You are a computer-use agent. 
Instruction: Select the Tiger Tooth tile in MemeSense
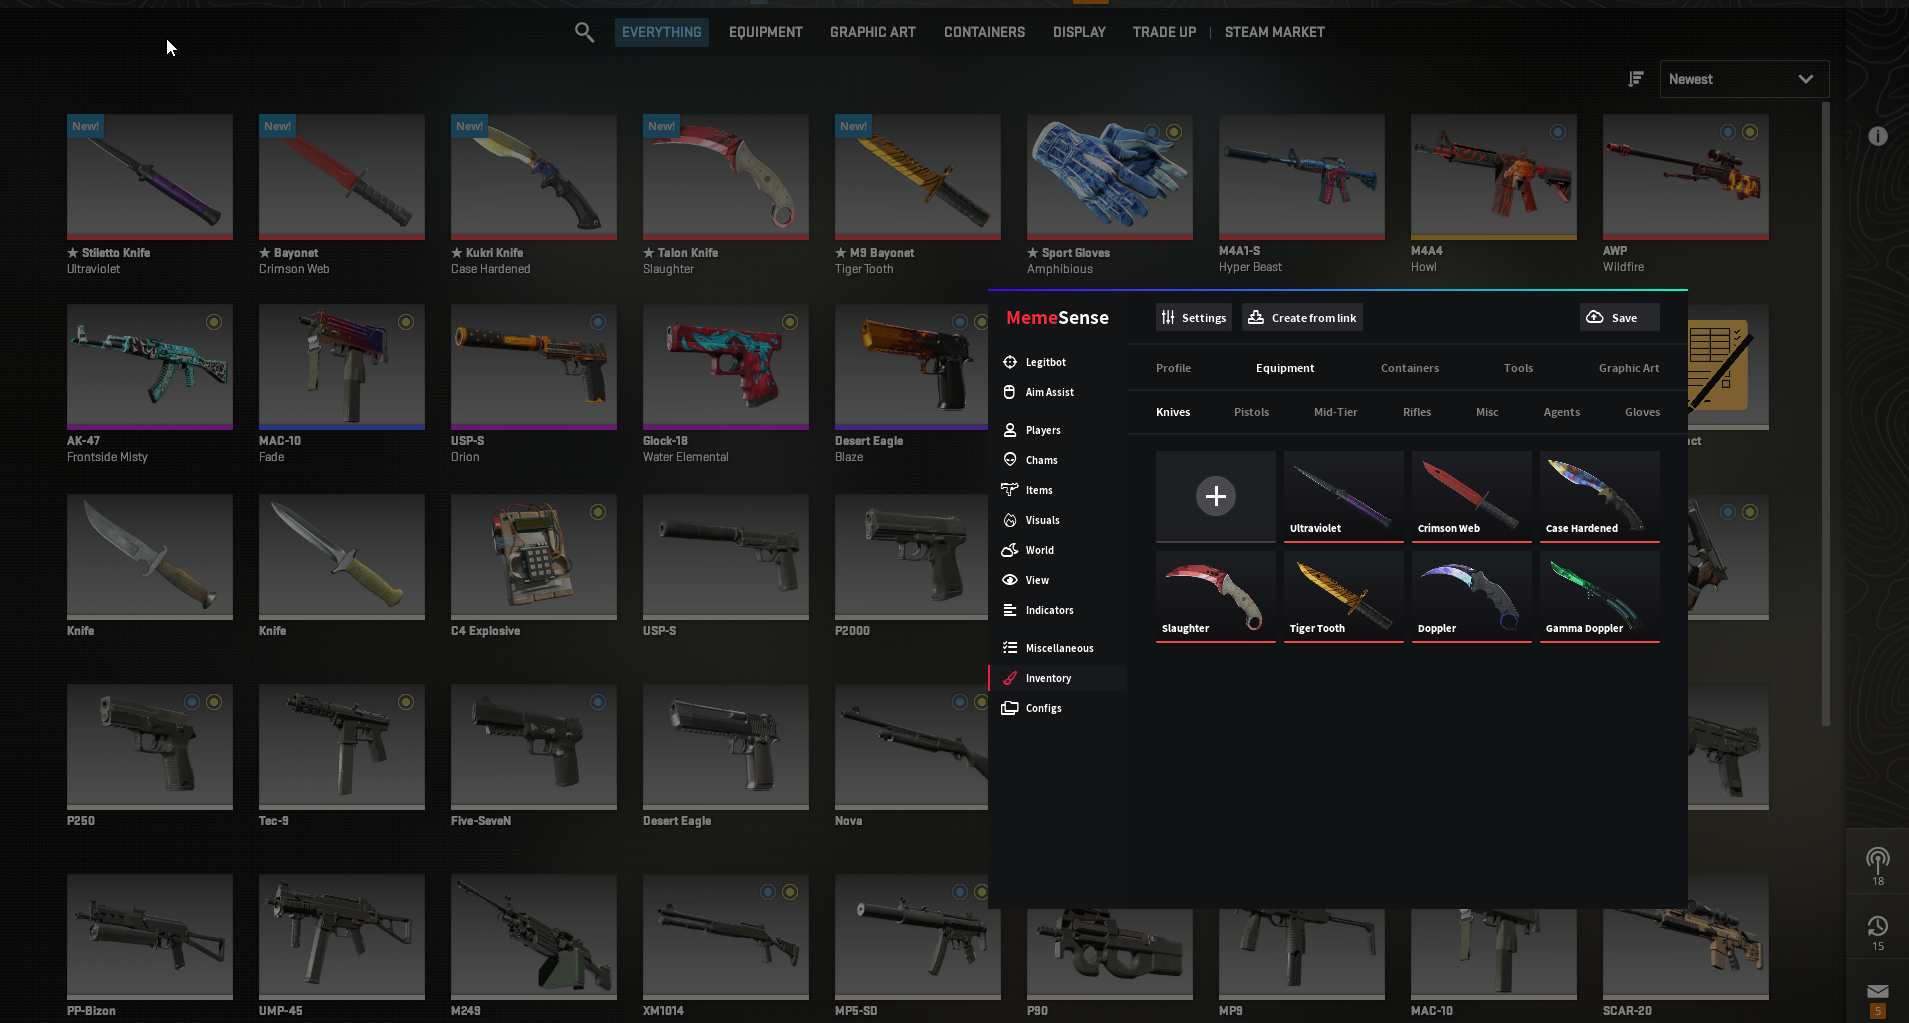point(1343,596)
